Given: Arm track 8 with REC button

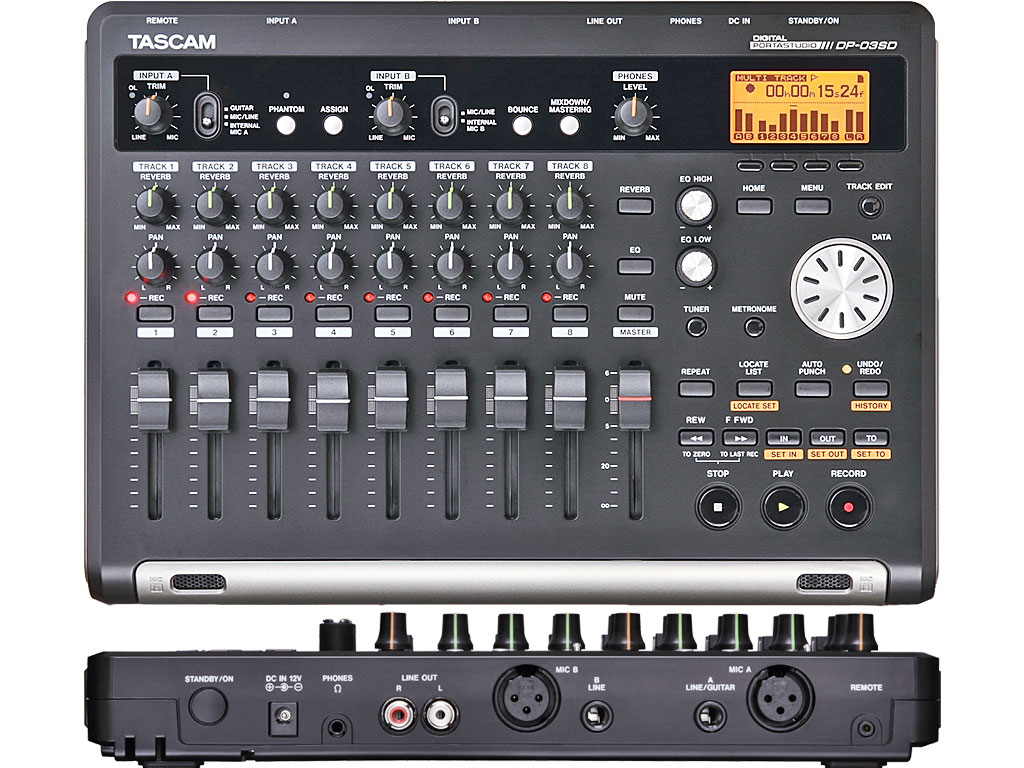Looking at the screenshot, I should coord(570,313).
